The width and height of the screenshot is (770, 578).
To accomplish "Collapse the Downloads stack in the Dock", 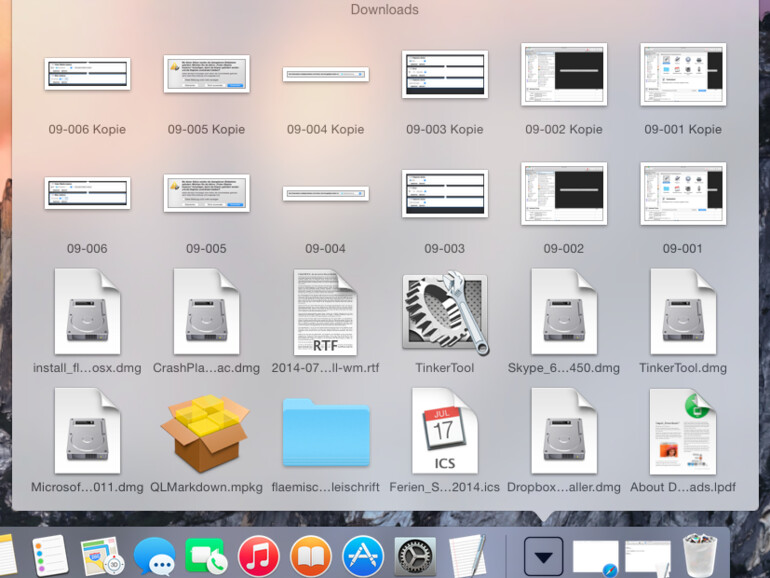I will [543, 555].
